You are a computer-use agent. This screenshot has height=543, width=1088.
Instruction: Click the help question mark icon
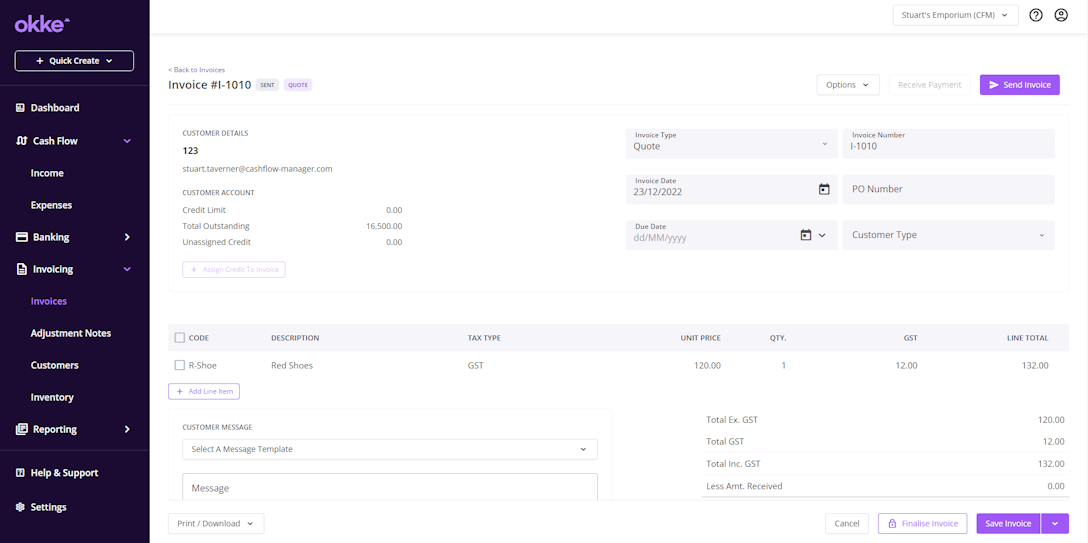click(x=1036, y=15)
